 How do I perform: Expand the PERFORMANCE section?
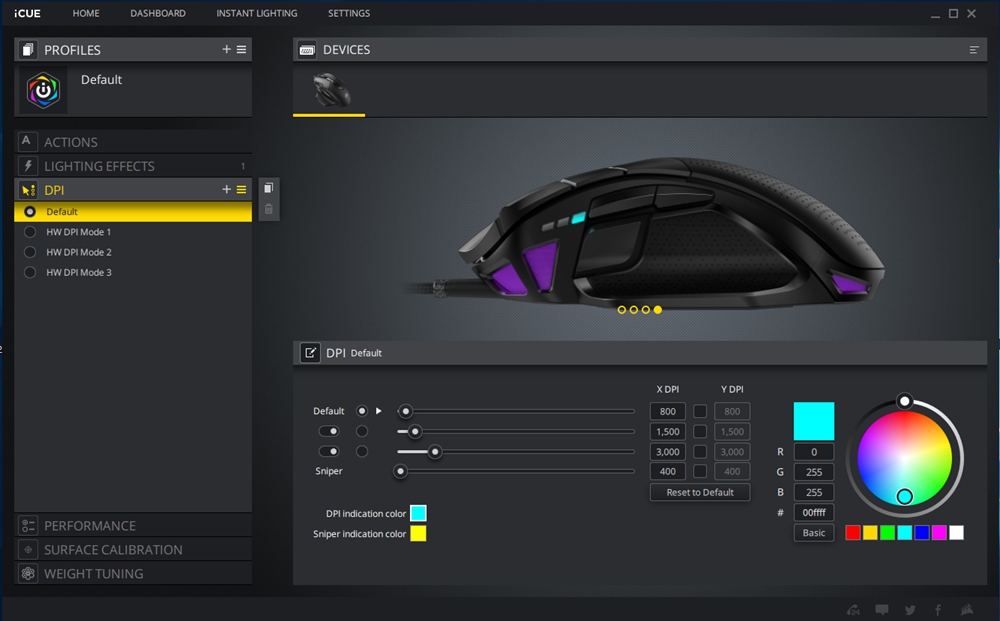(133, 525)
